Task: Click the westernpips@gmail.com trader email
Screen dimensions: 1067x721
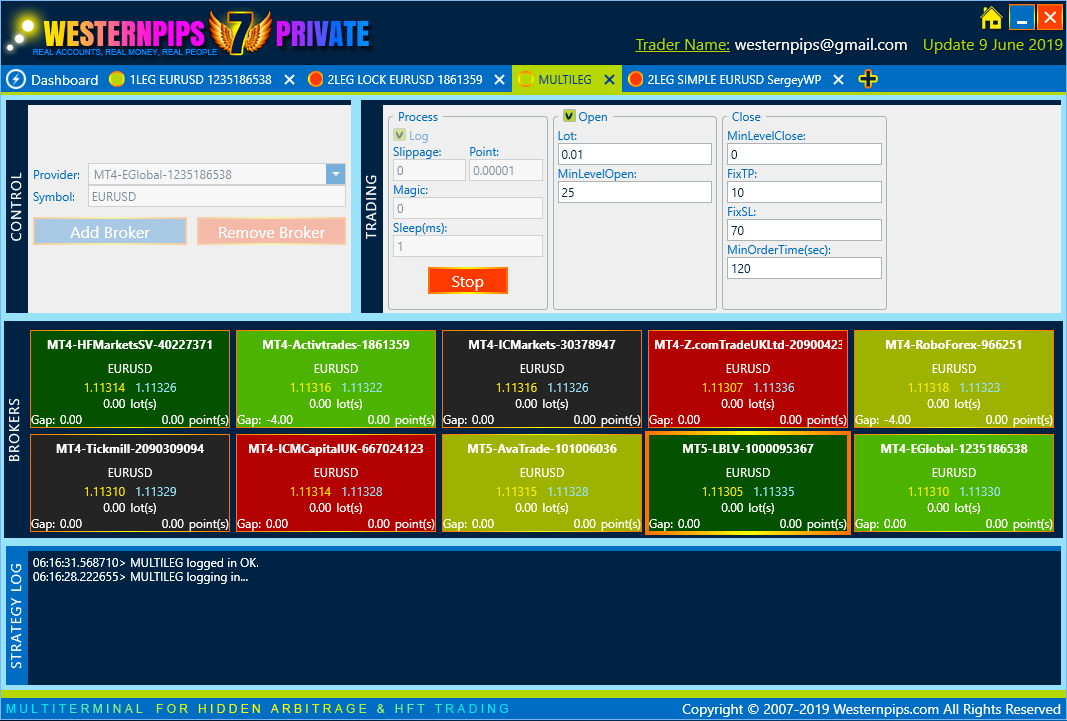Action: coord(821,45)
